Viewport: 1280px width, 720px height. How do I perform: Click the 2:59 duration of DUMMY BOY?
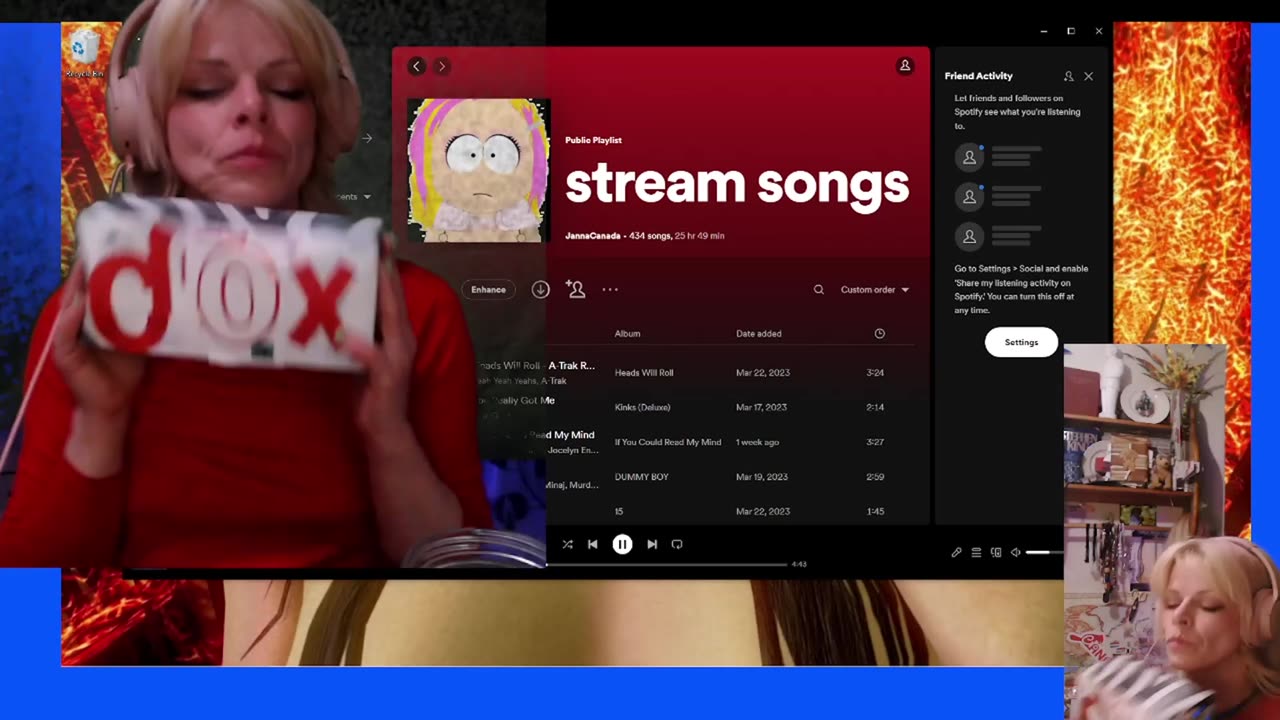pos(875,477)
